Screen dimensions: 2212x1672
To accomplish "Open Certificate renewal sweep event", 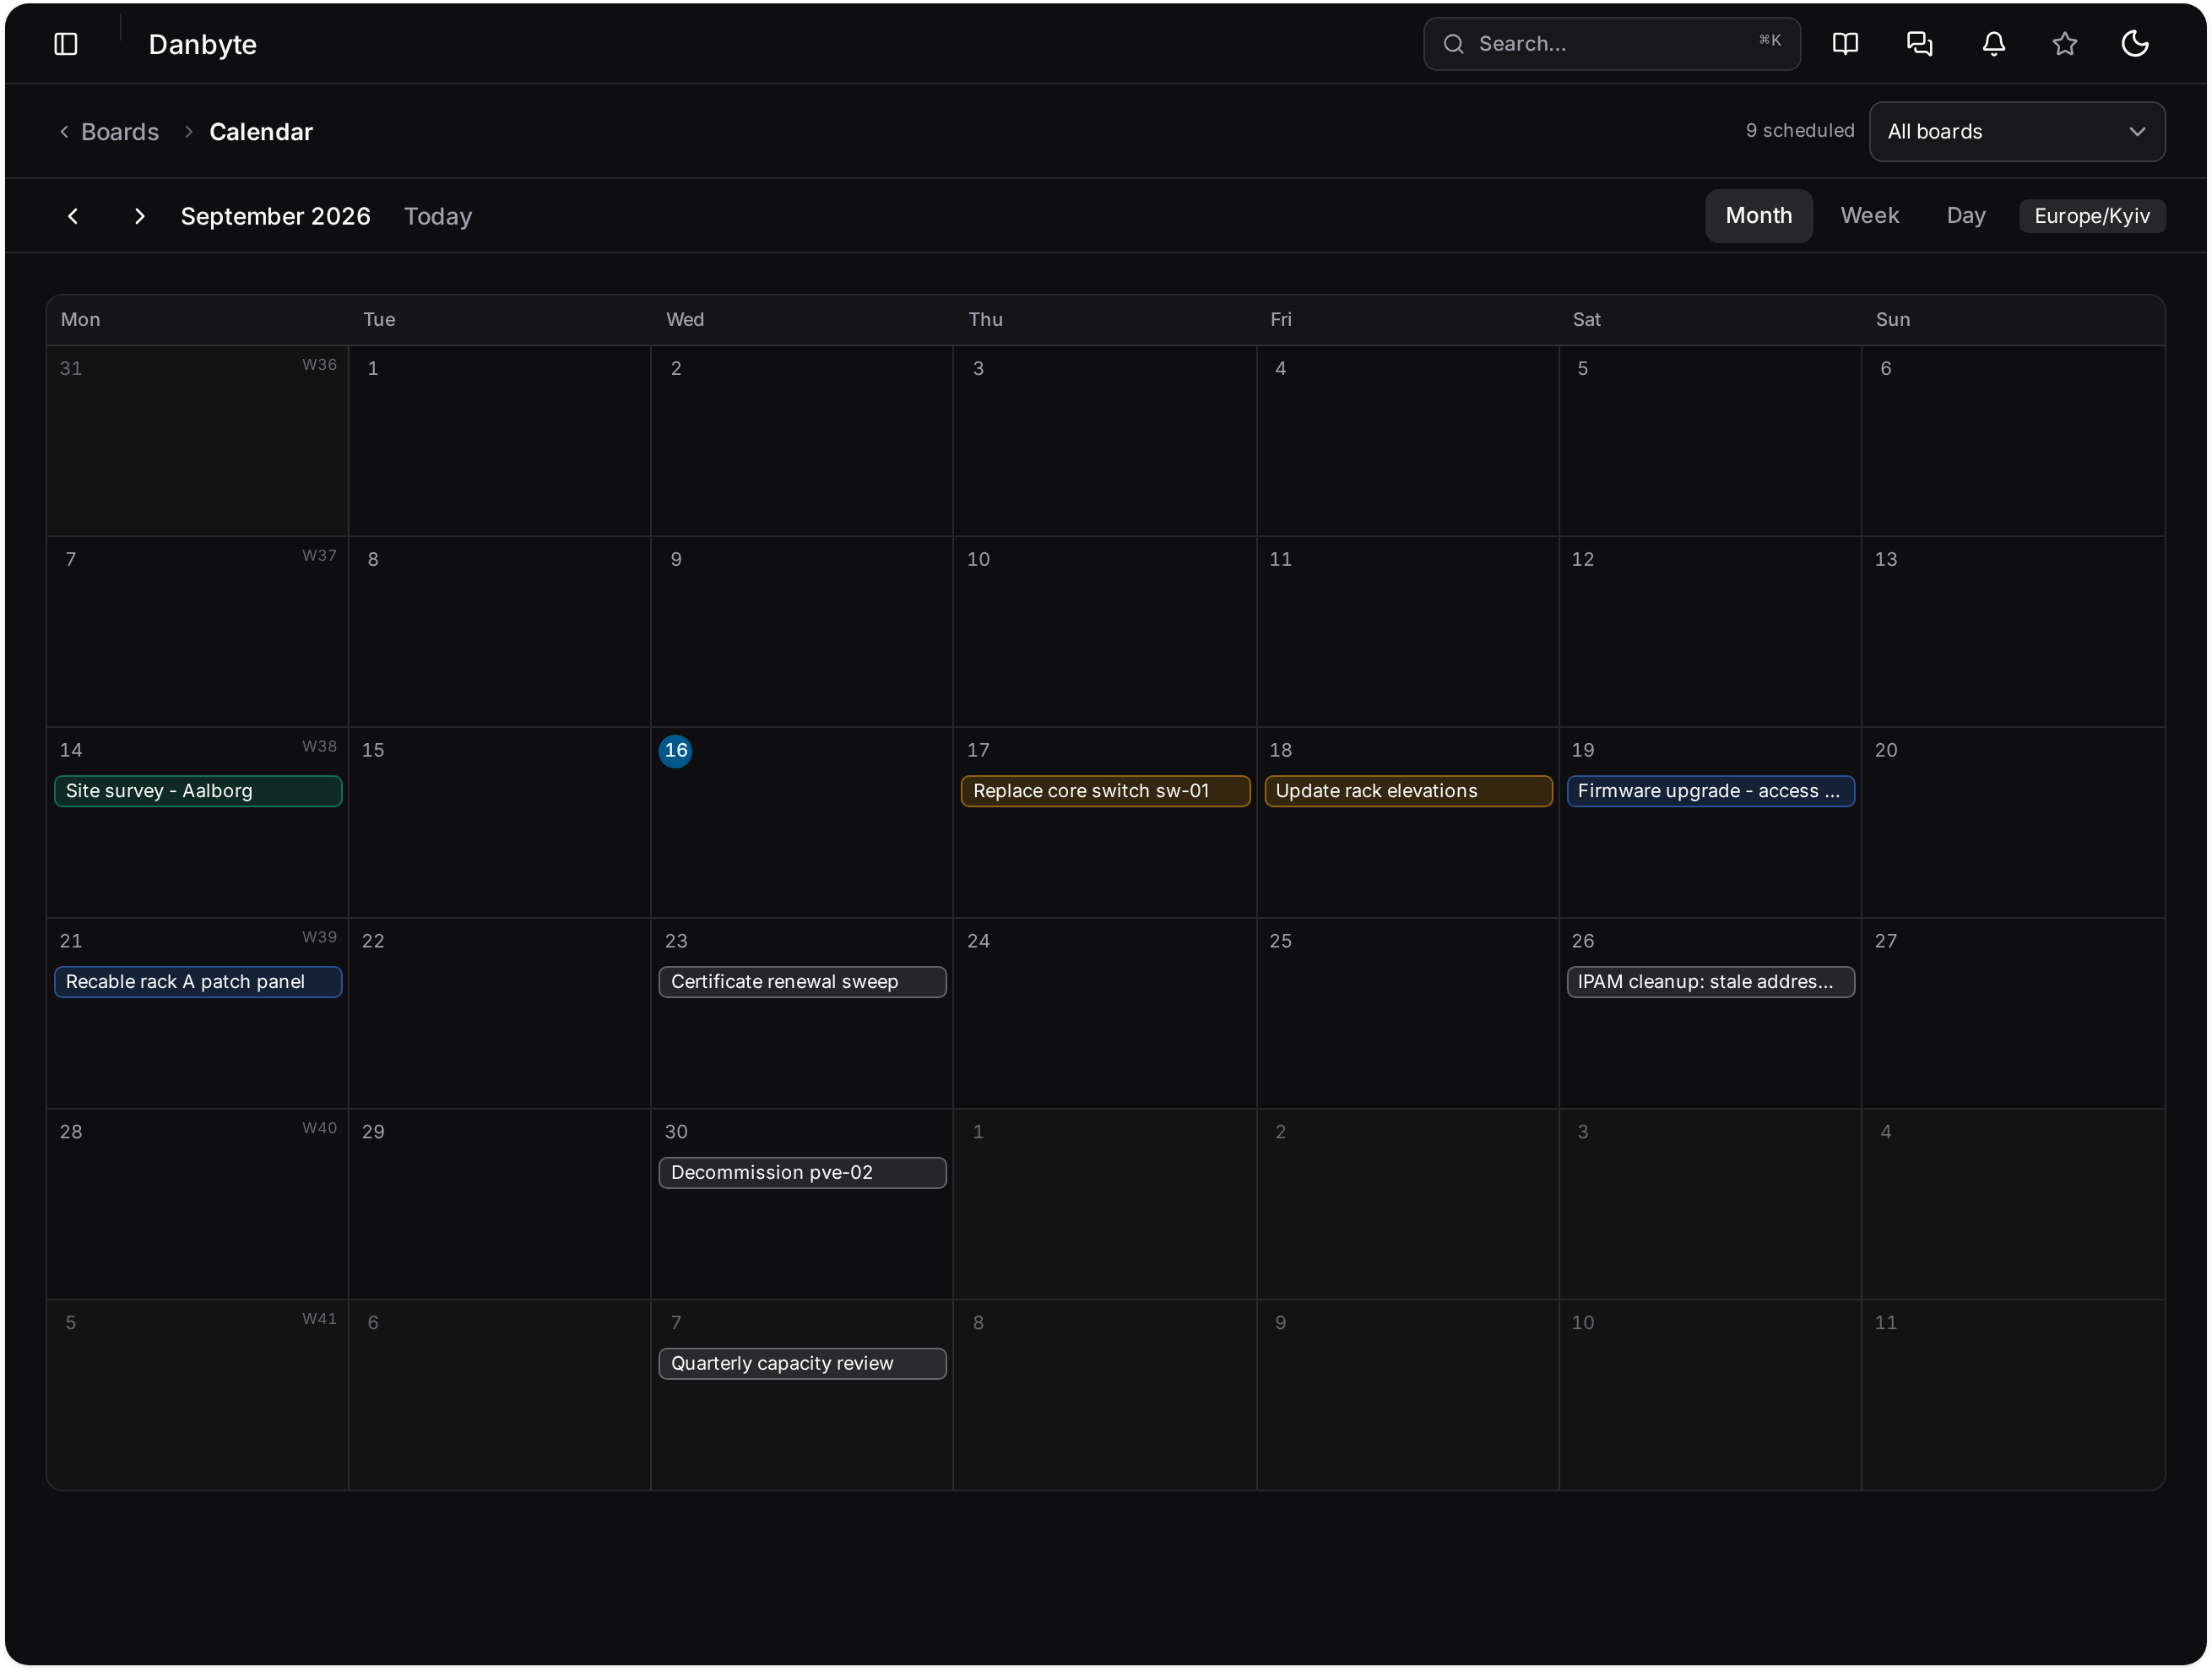I will tap(802, 981).
